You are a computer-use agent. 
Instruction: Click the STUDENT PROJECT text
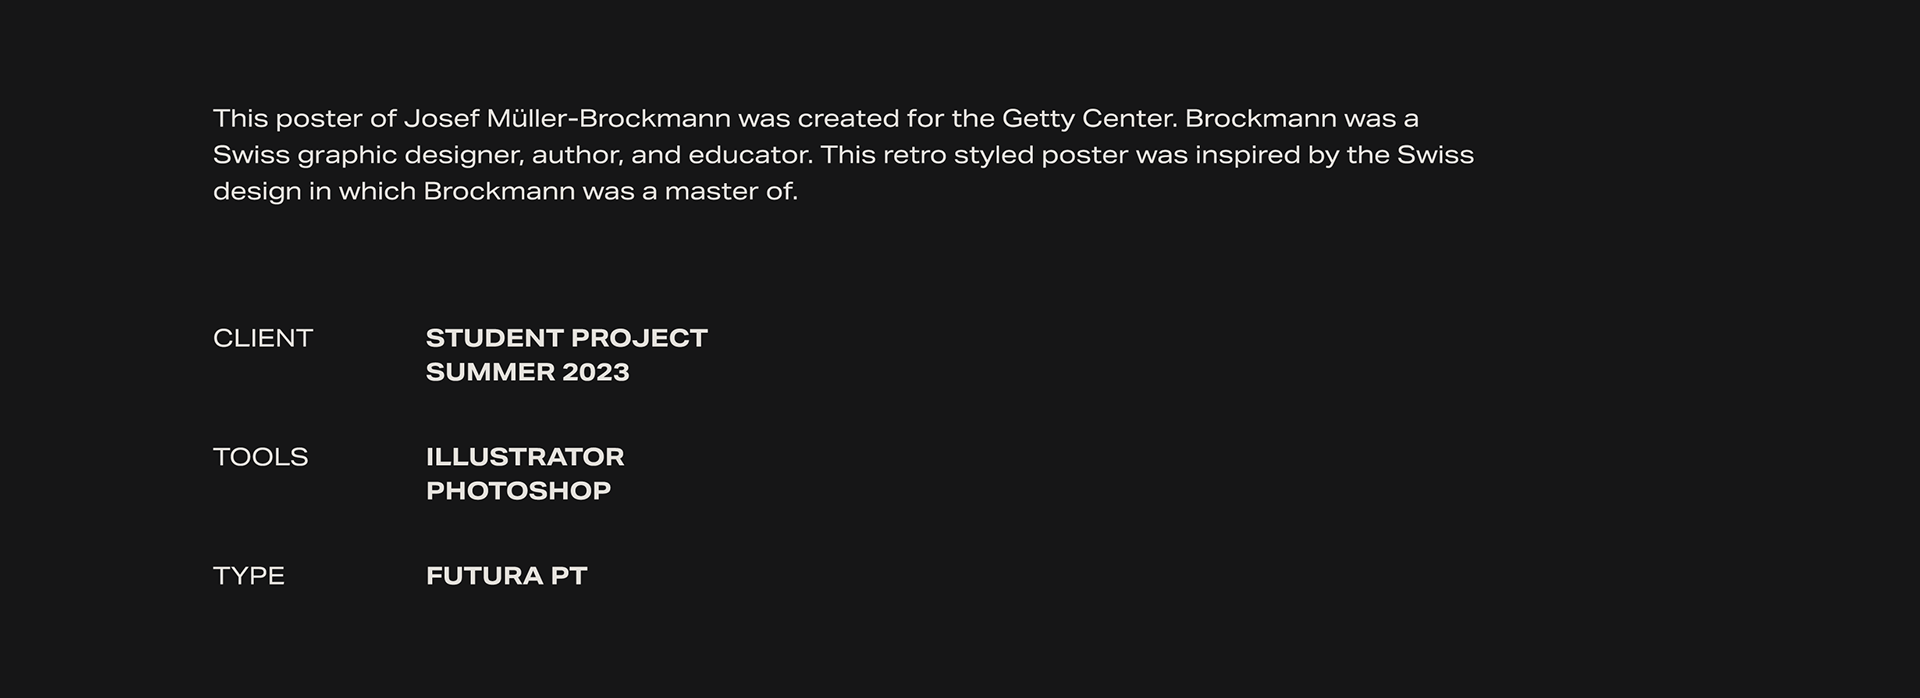coord(567,338)
